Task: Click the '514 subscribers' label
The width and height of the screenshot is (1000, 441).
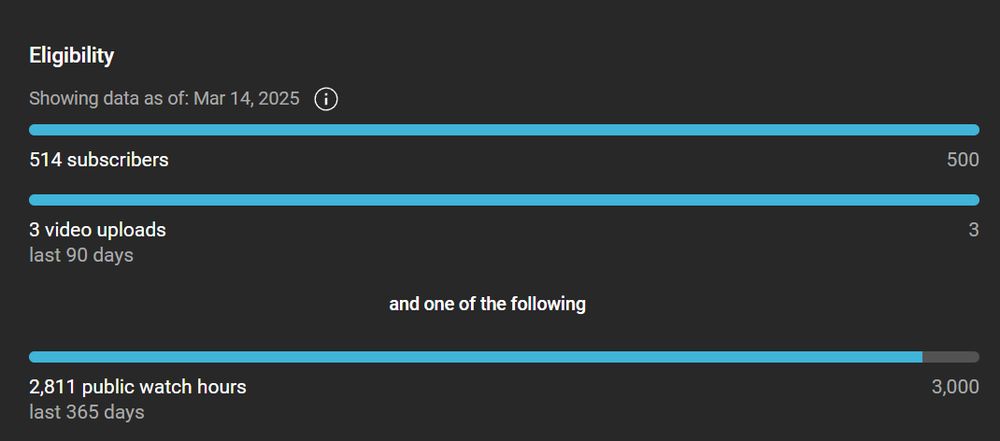Action: (x=99, y=159)
